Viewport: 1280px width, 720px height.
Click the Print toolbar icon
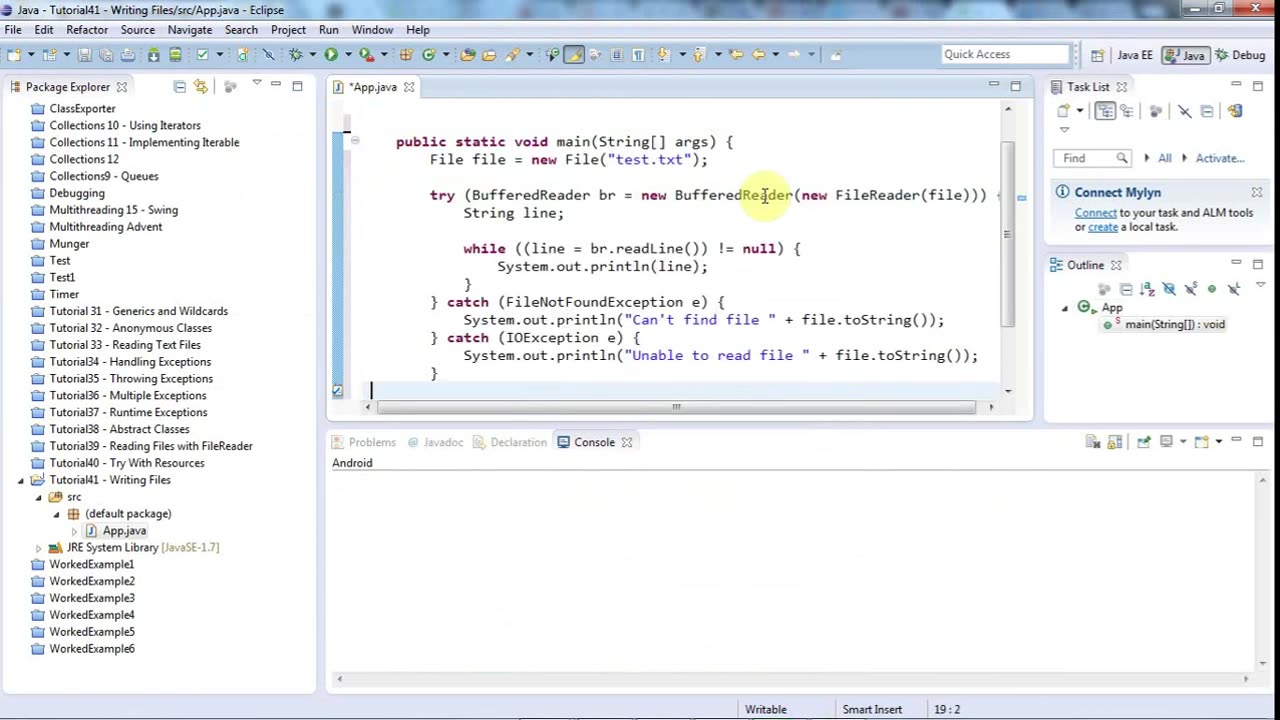[127, 55]
